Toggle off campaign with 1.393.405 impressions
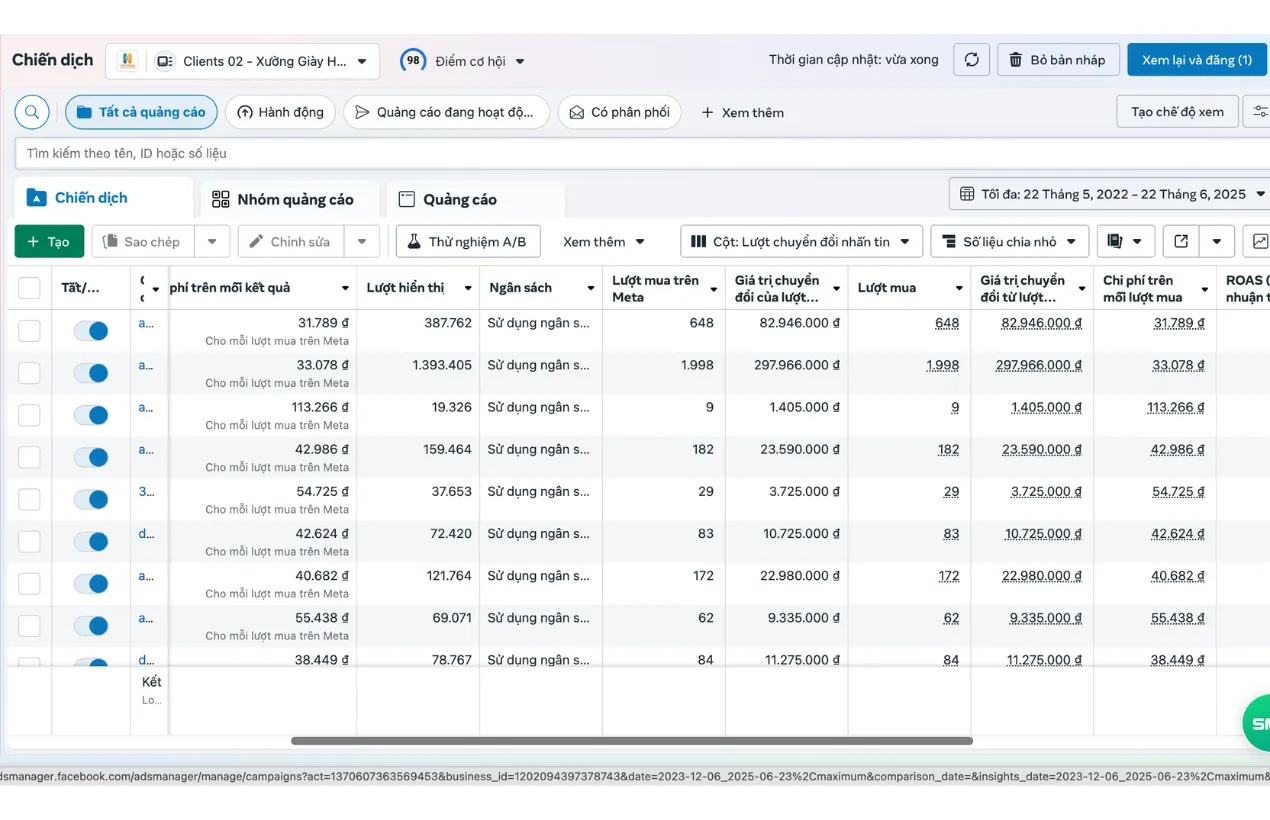The height and width of the screenshot is (820, 1270). click(x=91, y=373)
